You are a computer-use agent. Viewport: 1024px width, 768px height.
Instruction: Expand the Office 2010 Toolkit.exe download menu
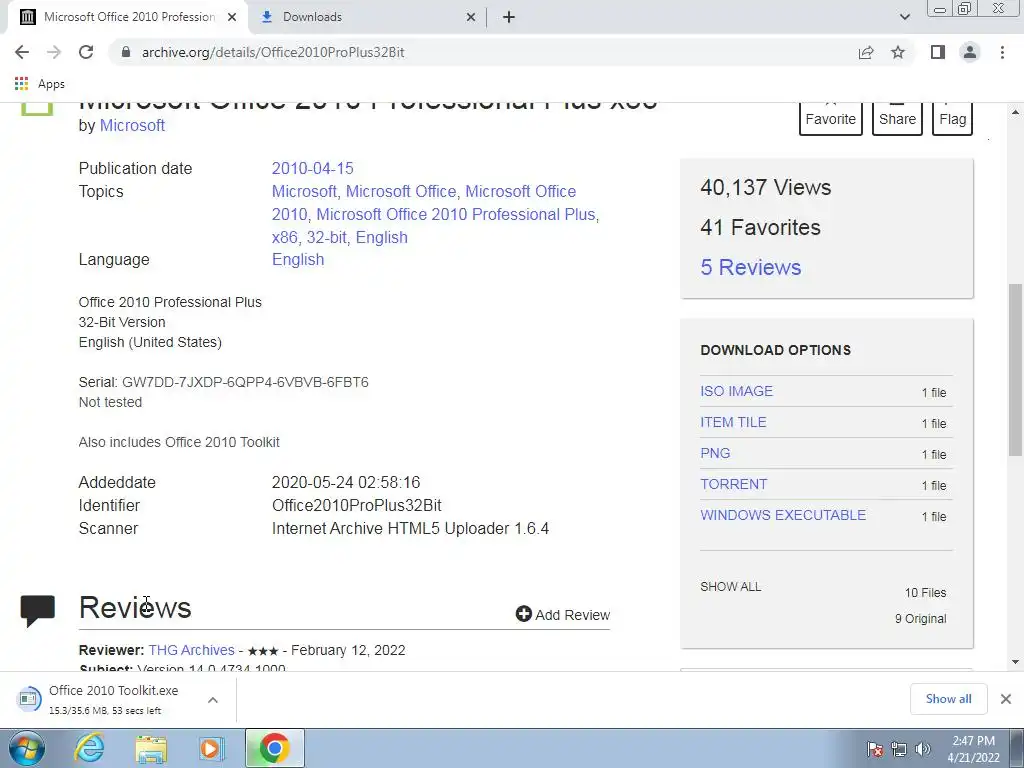click(x=212, y=700)
